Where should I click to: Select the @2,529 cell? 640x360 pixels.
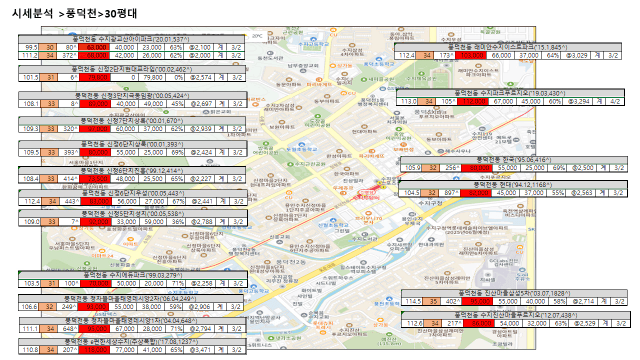coord(585,323)
